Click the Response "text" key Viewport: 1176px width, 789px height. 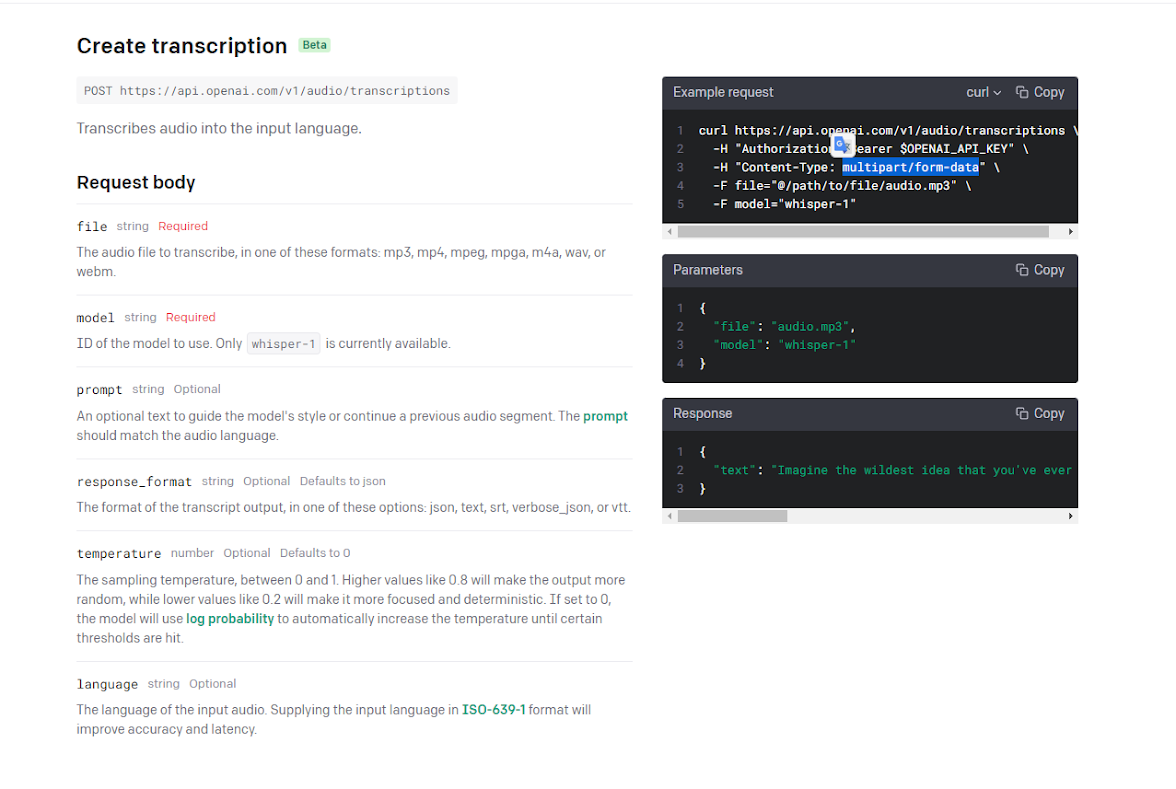pyautogui.click(x=734, y=470)
